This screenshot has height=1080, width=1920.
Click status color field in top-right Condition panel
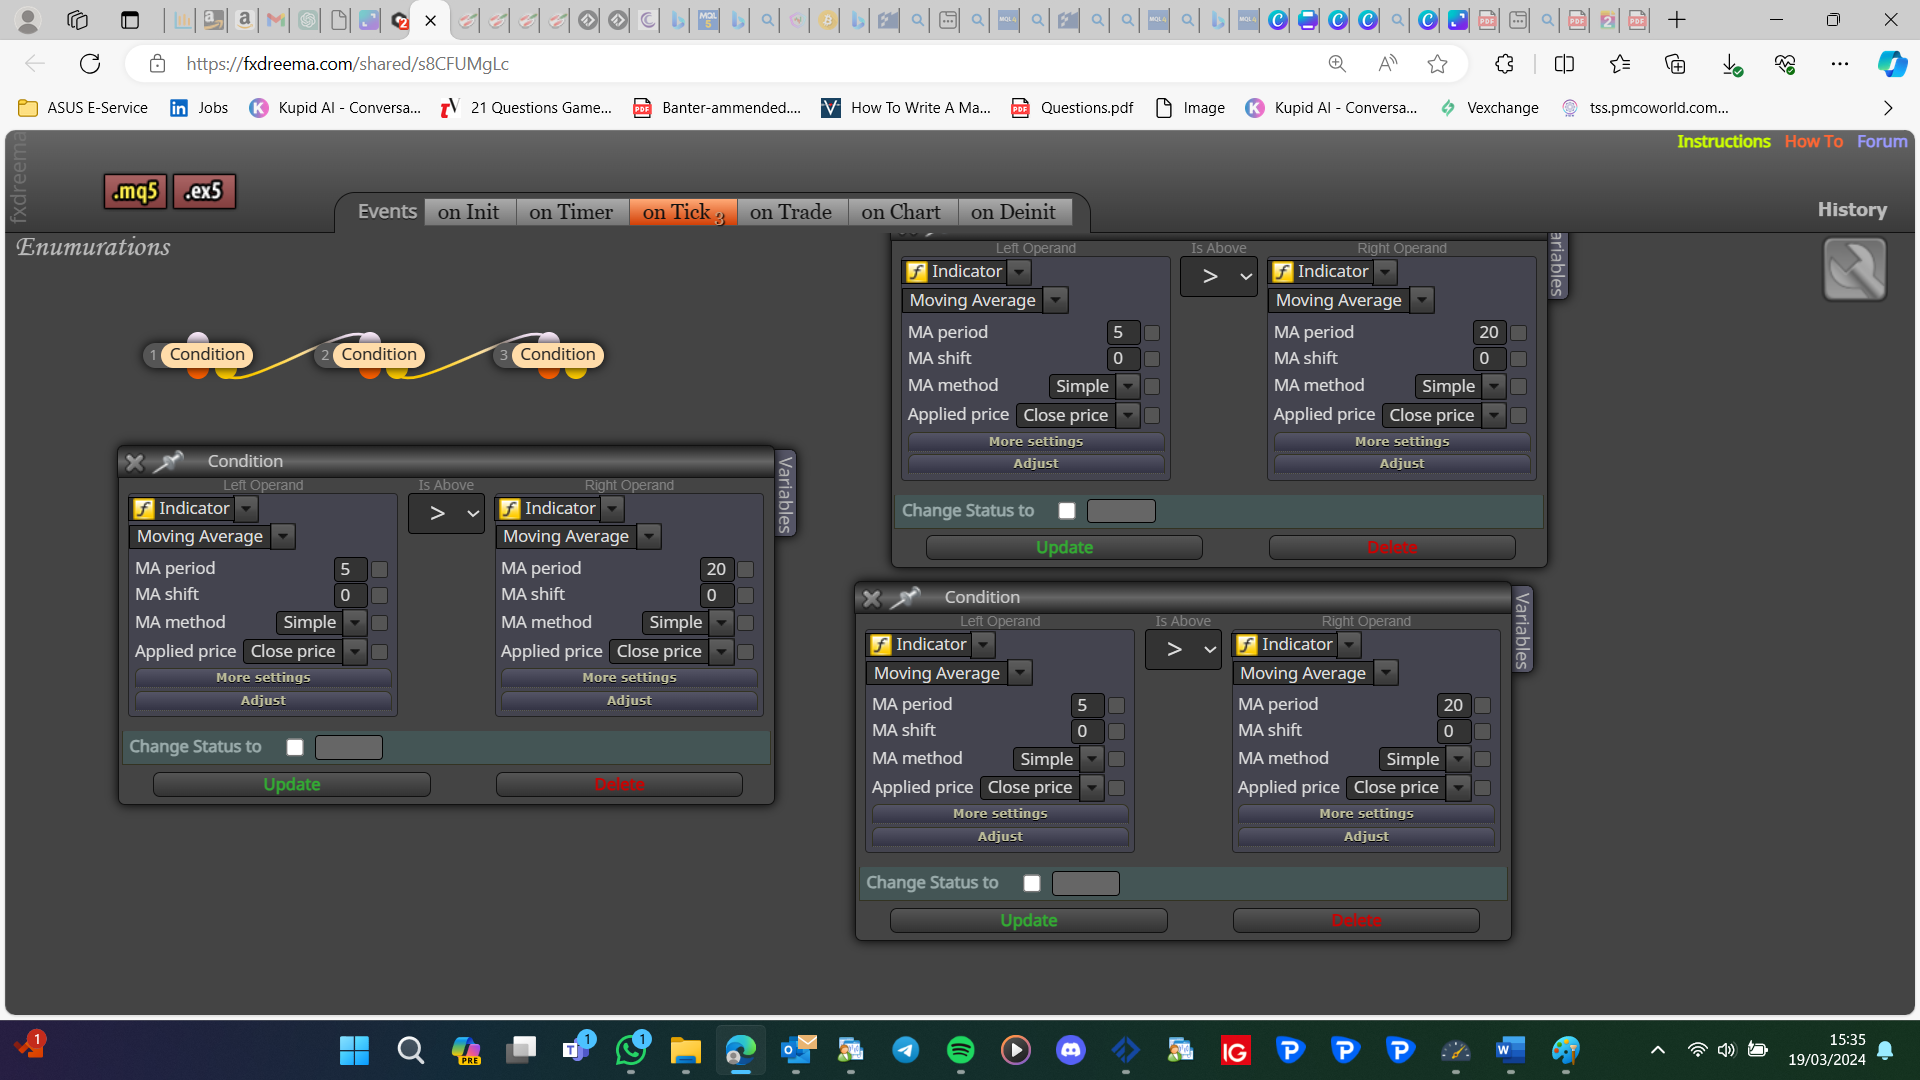coord(1121,511)
